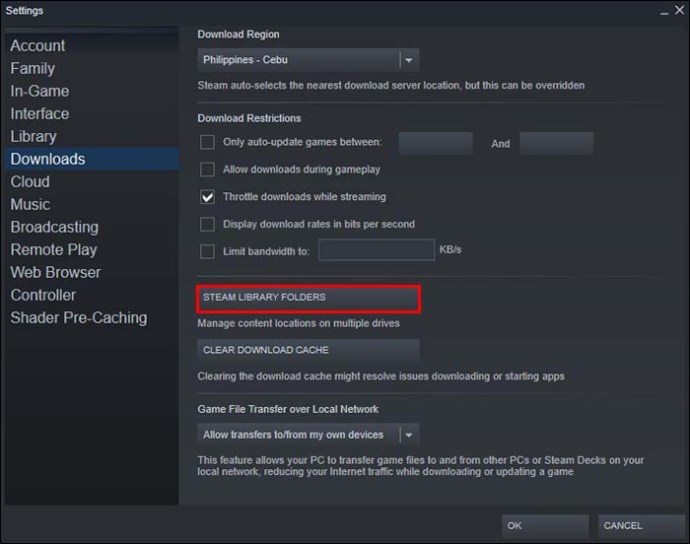Select the Downloads category
Viewport: 690px width, 544px height.
92,159
